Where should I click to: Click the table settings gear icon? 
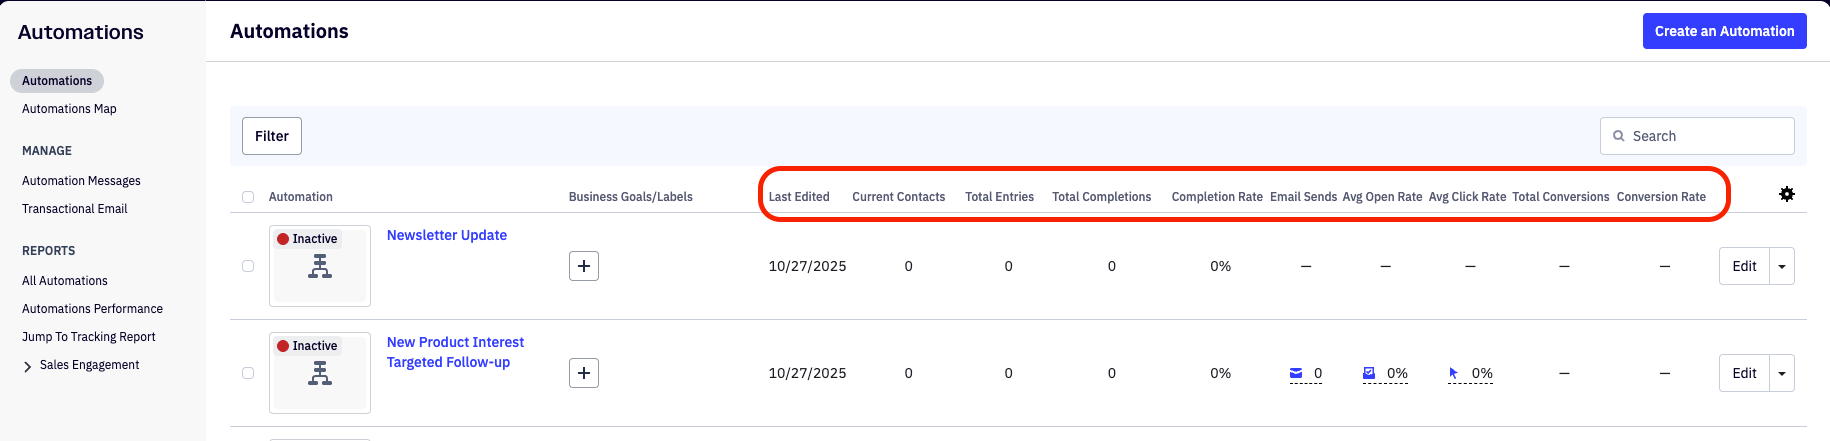1786,194
